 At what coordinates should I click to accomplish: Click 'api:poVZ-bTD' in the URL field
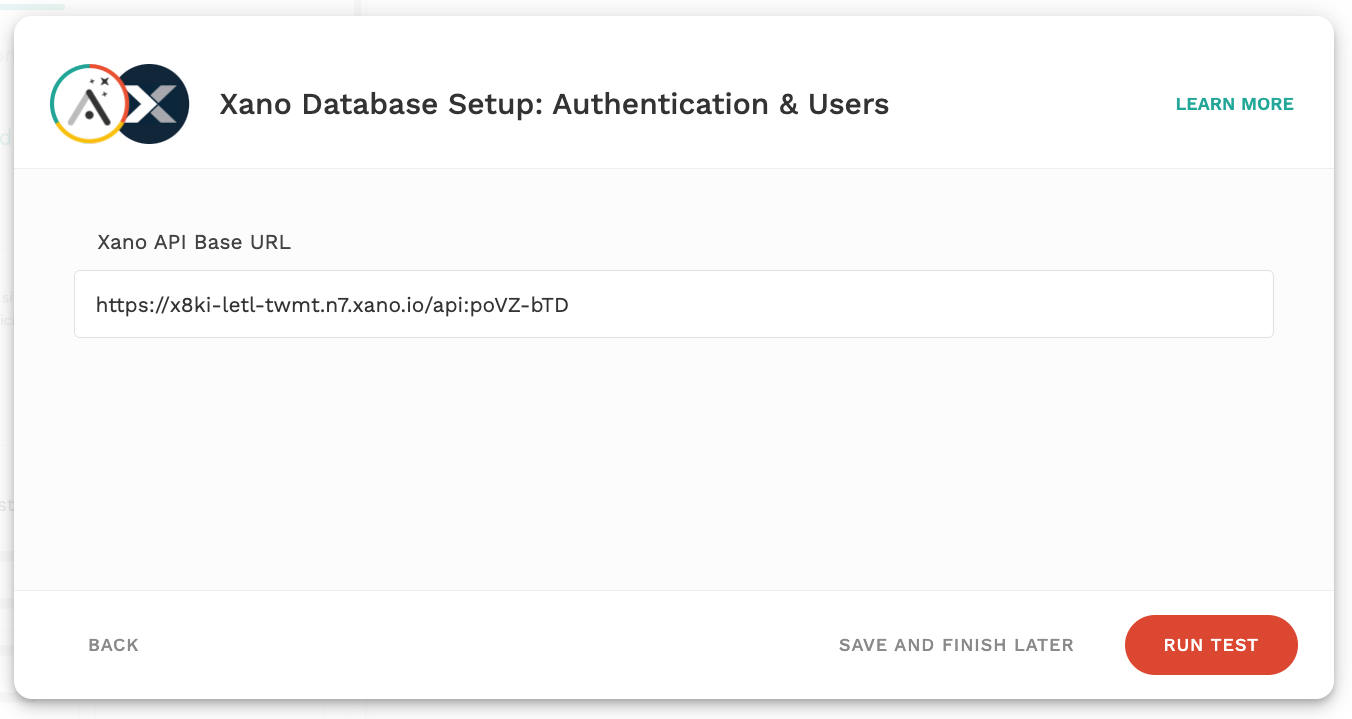click(502, 305)
